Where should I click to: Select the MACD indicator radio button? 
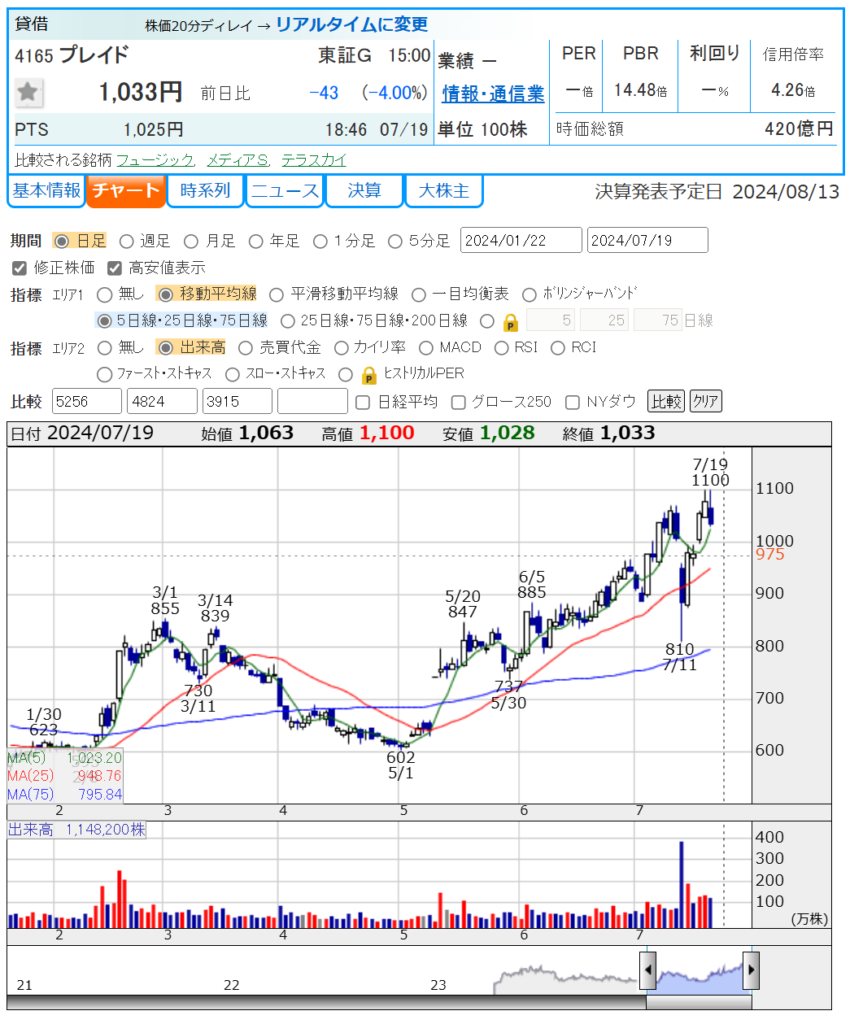tap(425, 348)
